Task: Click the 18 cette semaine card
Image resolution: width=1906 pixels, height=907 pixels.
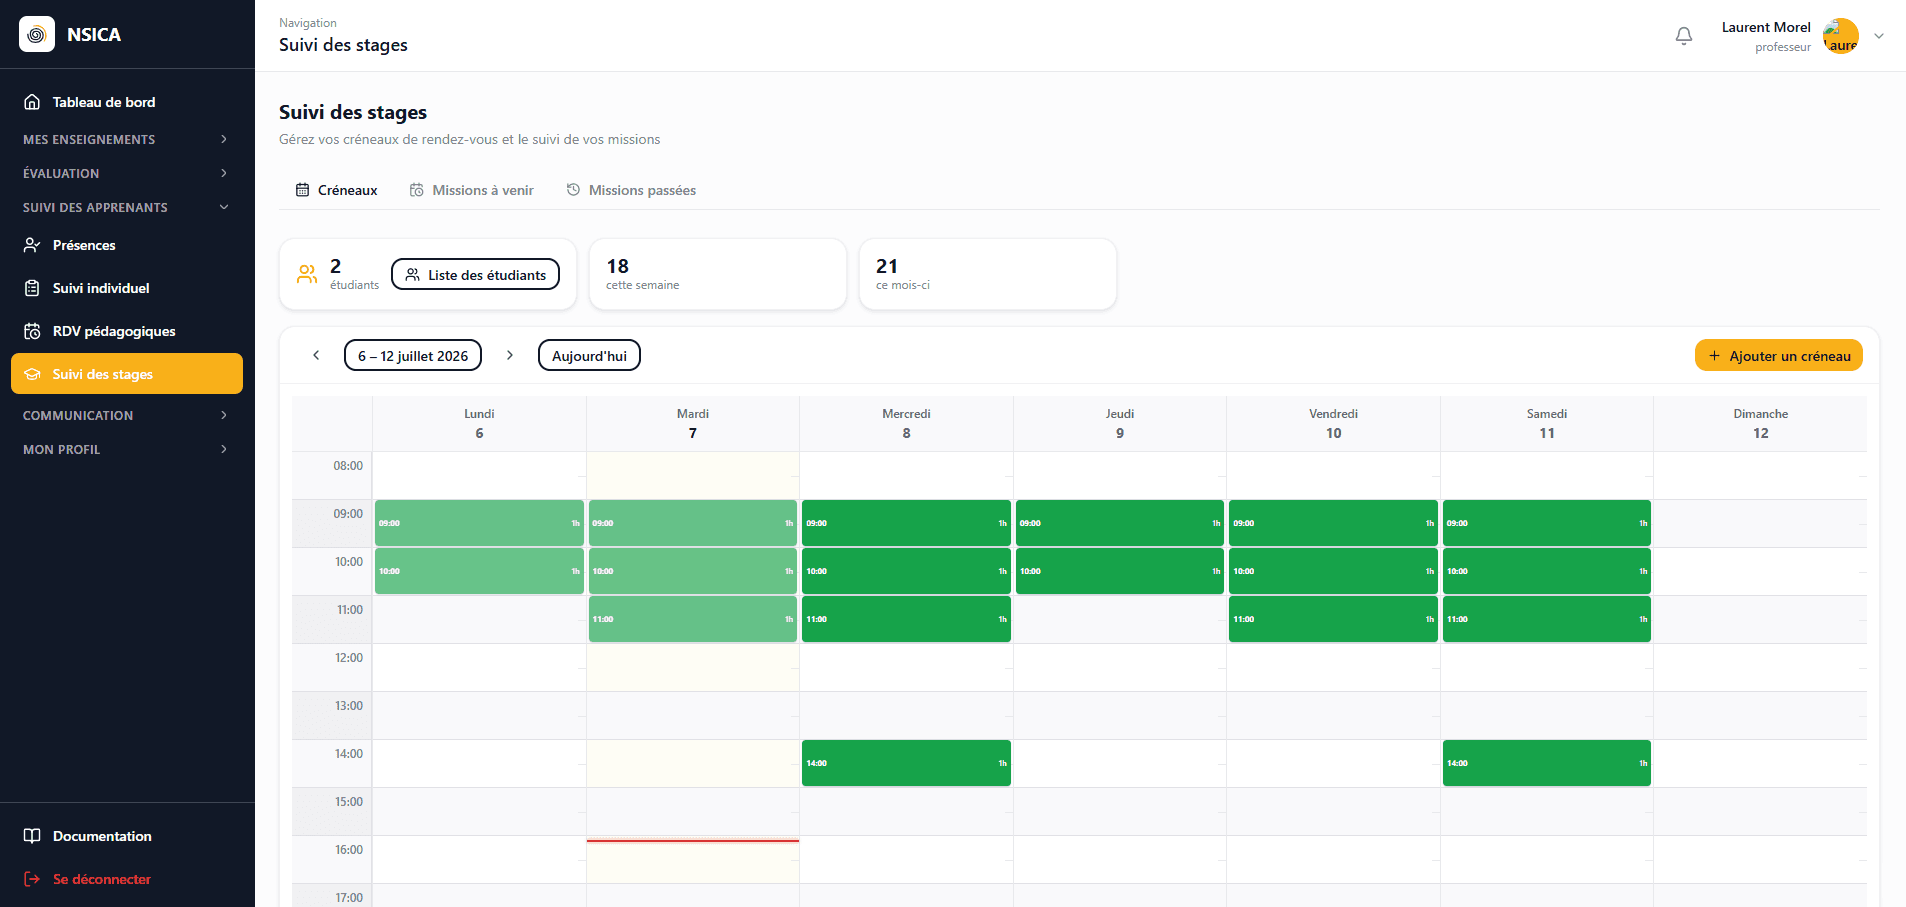Action: coord(718,274)
